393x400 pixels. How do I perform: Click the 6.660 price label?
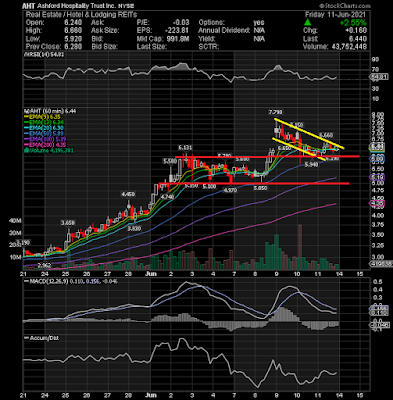click(x=326, y=135)
